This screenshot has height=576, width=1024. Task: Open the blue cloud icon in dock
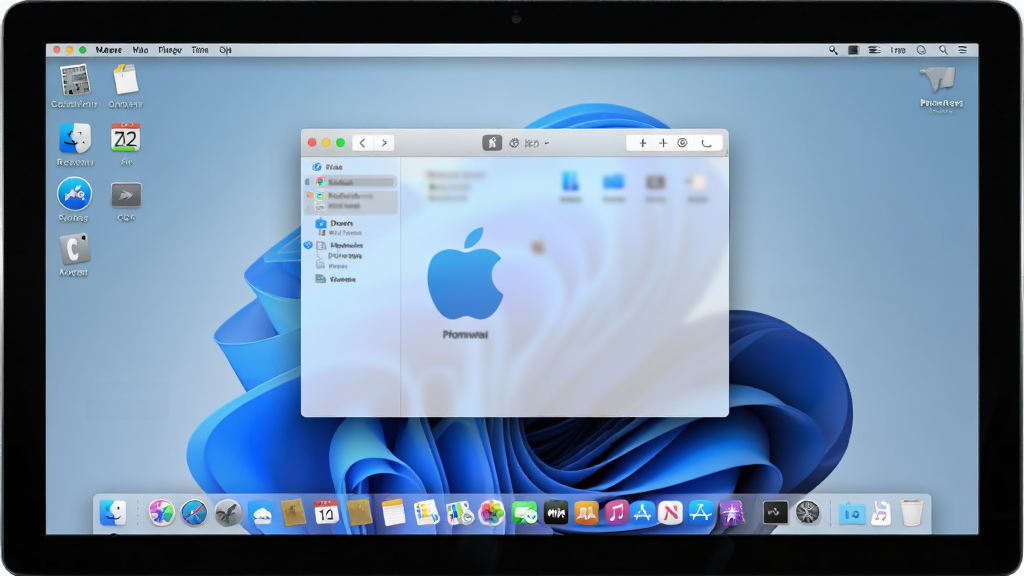(261, 514)
